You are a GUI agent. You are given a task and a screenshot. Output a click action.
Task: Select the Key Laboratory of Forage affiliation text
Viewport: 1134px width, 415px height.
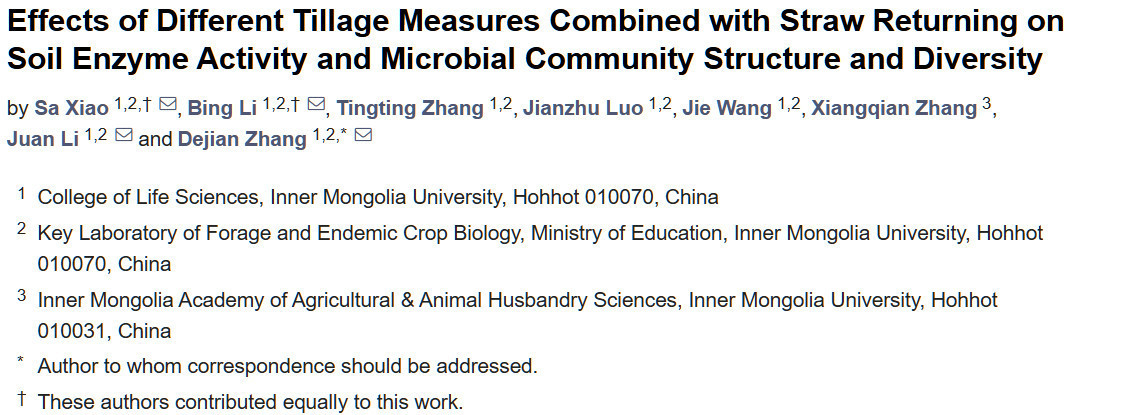540,234
